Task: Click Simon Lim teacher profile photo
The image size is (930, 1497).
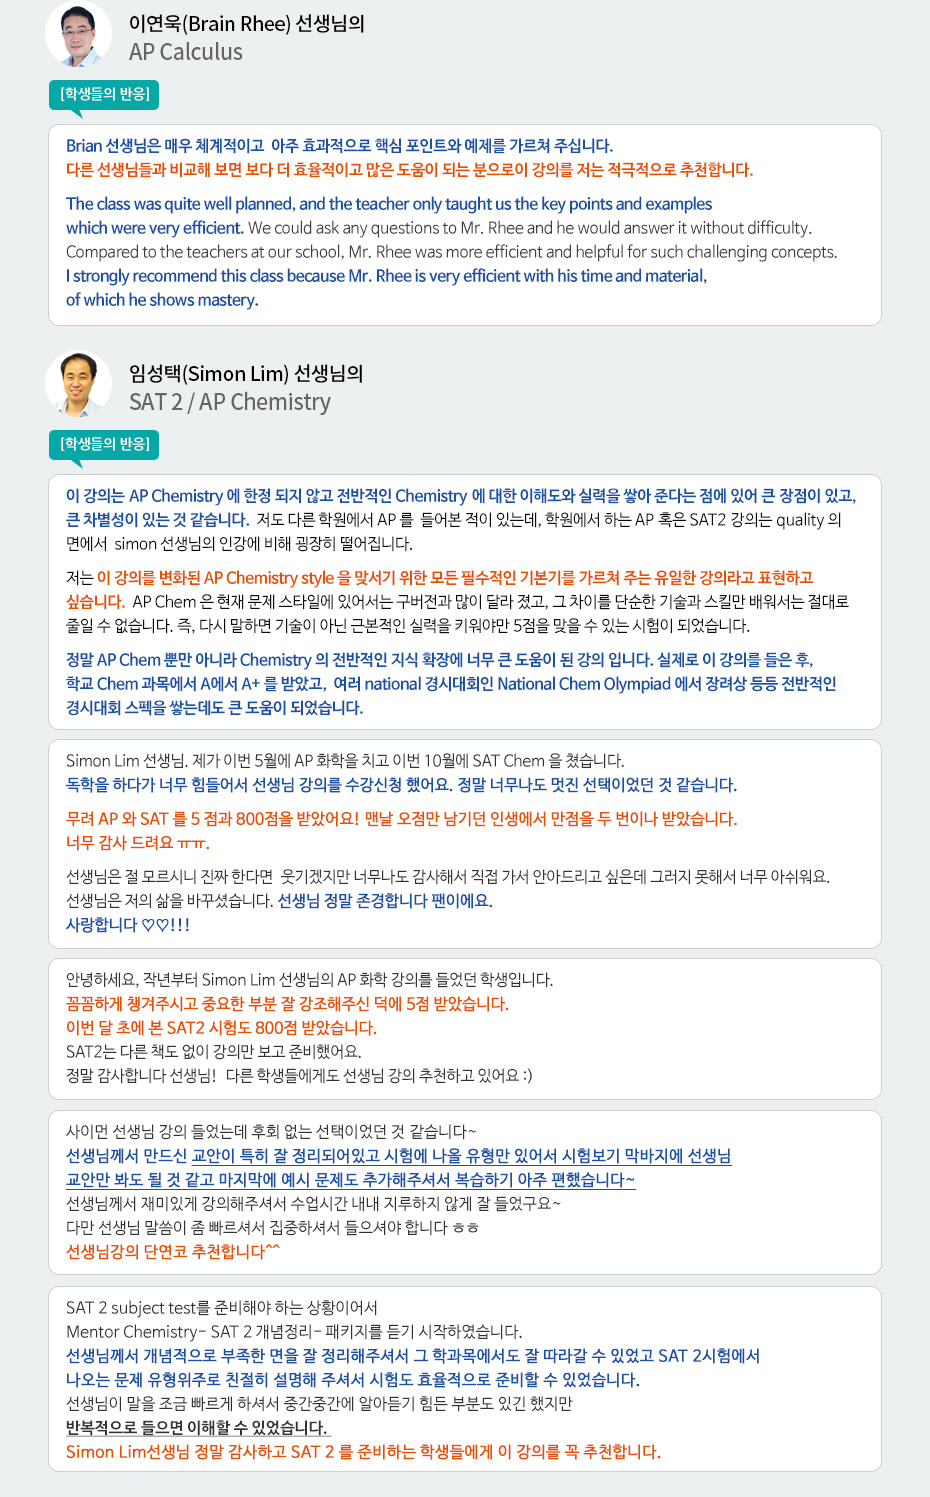Action: click(79, 384)
